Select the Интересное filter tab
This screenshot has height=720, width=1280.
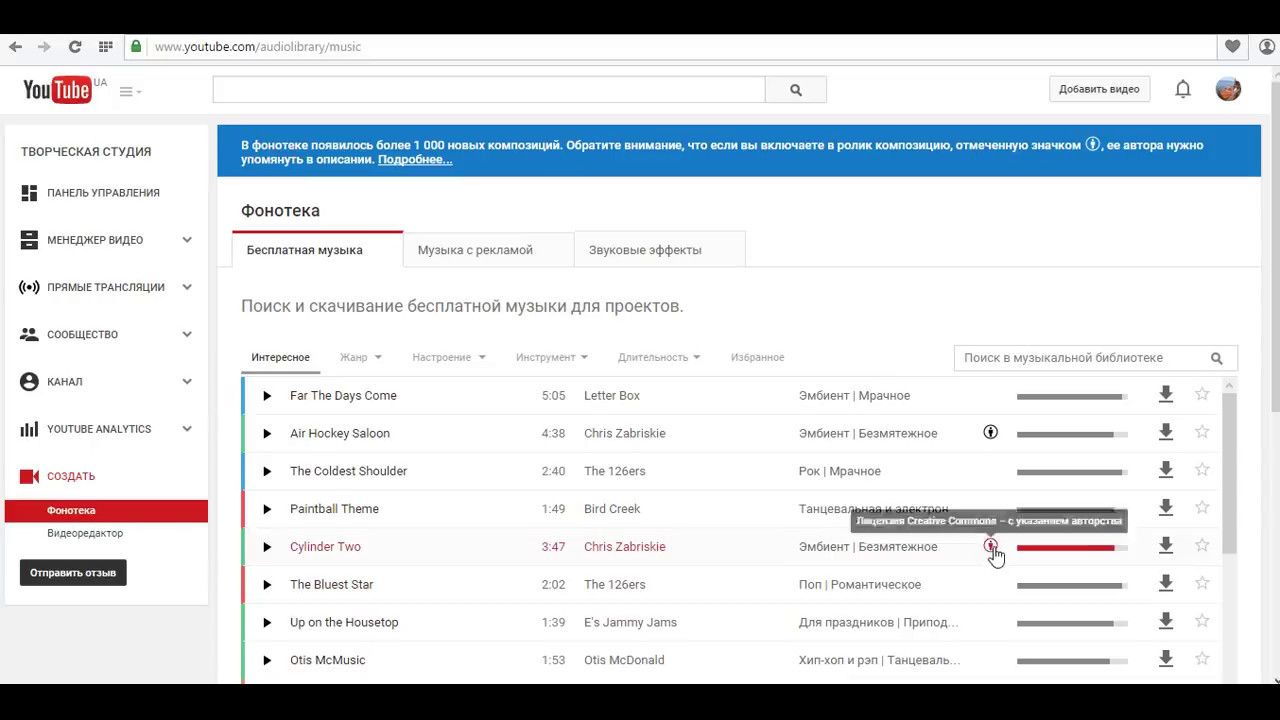(281, 358)
